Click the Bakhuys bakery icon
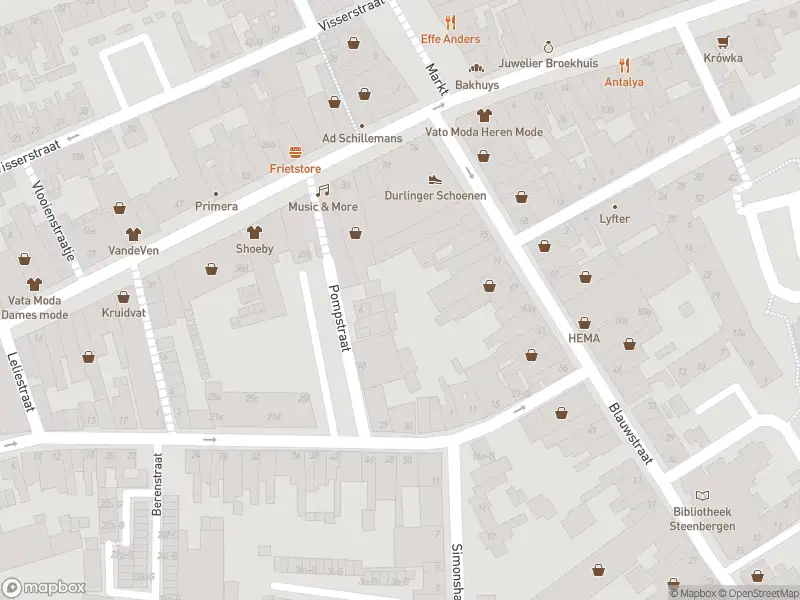This screenshot has width=800, height=600. point(477,68)
